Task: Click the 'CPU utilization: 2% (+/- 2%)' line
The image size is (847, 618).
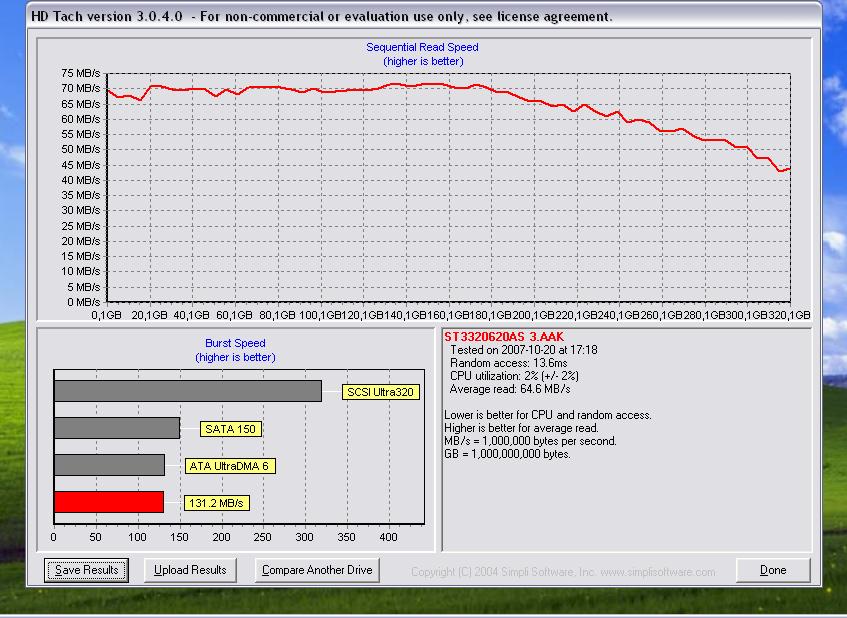Action: pyautogui.click(x=514, y=376)
